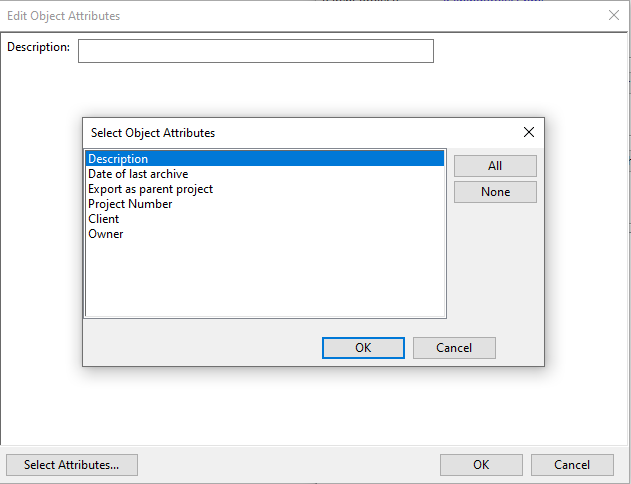The image size is (631, 484).
Task: Choose 'Export as parent project' list entry
Action: pyautogui.click(x=150, y=189)
